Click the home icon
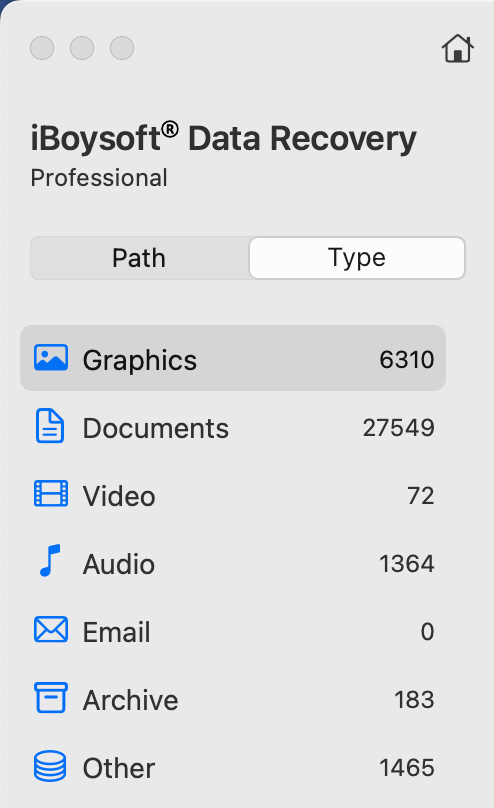The height and width of the screenshot is (808, 494). click(x=457, y=48)
